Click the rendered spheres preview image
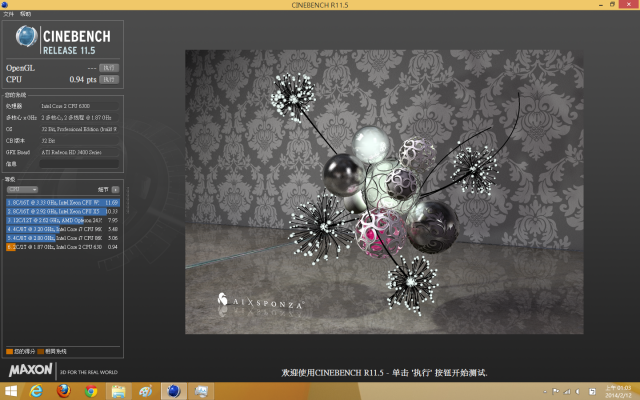640x400 pixels. [x=384, y=192]
